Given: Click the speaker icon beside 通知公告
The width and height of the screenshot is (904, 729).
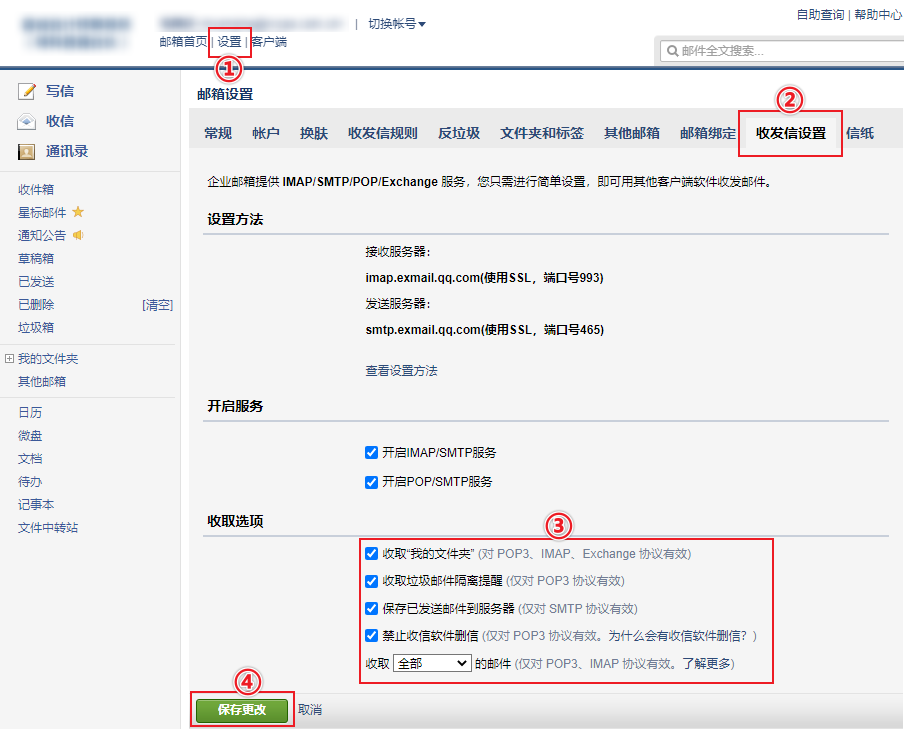Looking at the screenshot, I should click(78, 236).
